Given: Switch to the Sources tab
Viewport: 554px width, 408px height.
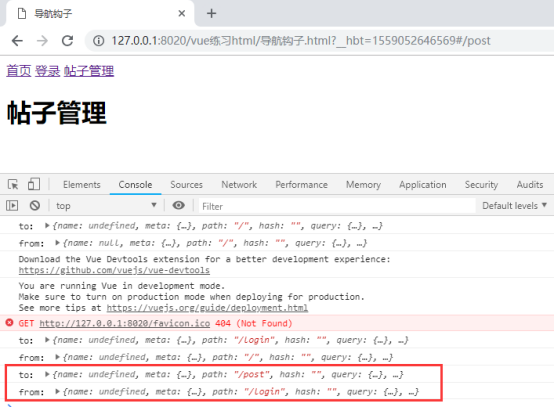Looking at the screenshot, I should [x=187, y=185].
